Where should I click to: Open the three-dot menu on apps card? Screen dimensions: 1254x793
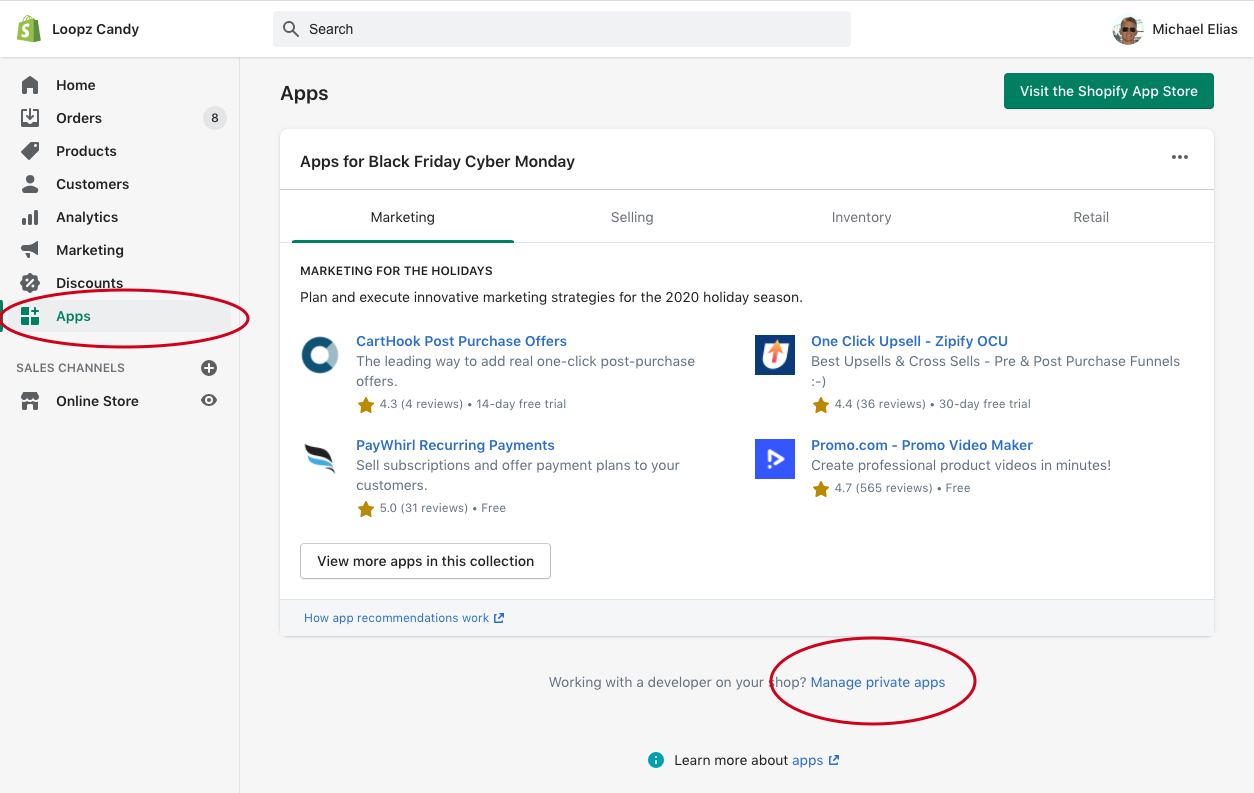[x=1180, y=157]
